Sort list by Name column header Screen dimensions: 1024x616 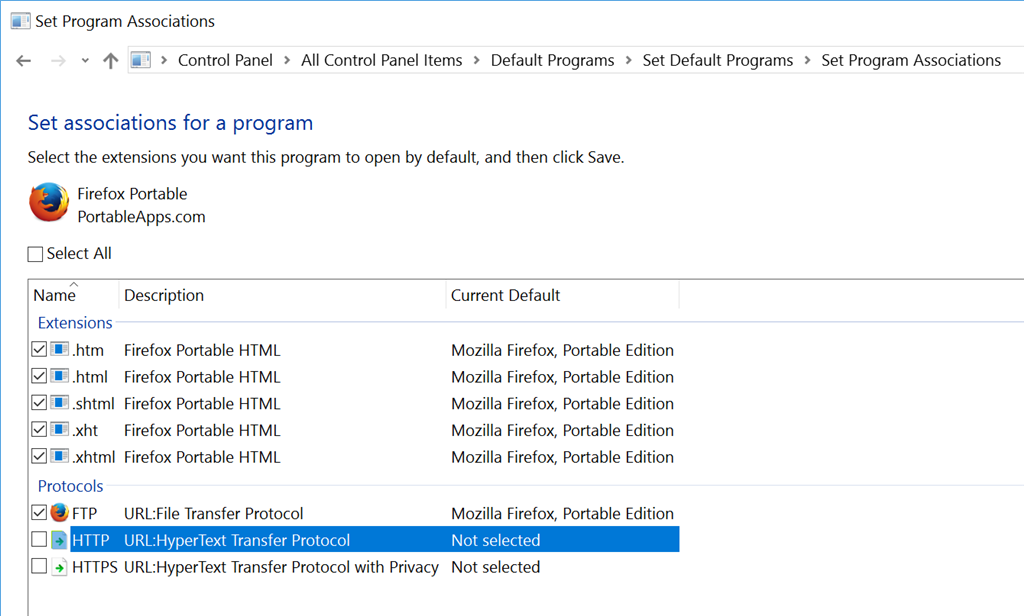point(73,295)
